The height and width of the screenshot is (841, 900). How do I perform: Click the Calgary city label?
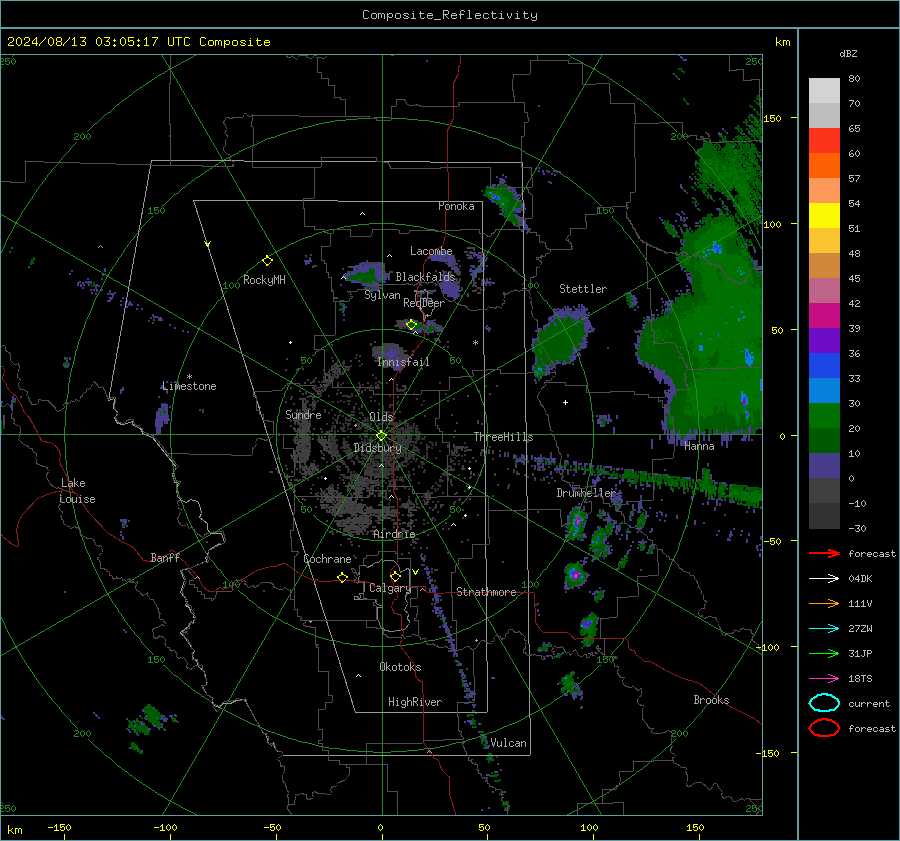390,588
